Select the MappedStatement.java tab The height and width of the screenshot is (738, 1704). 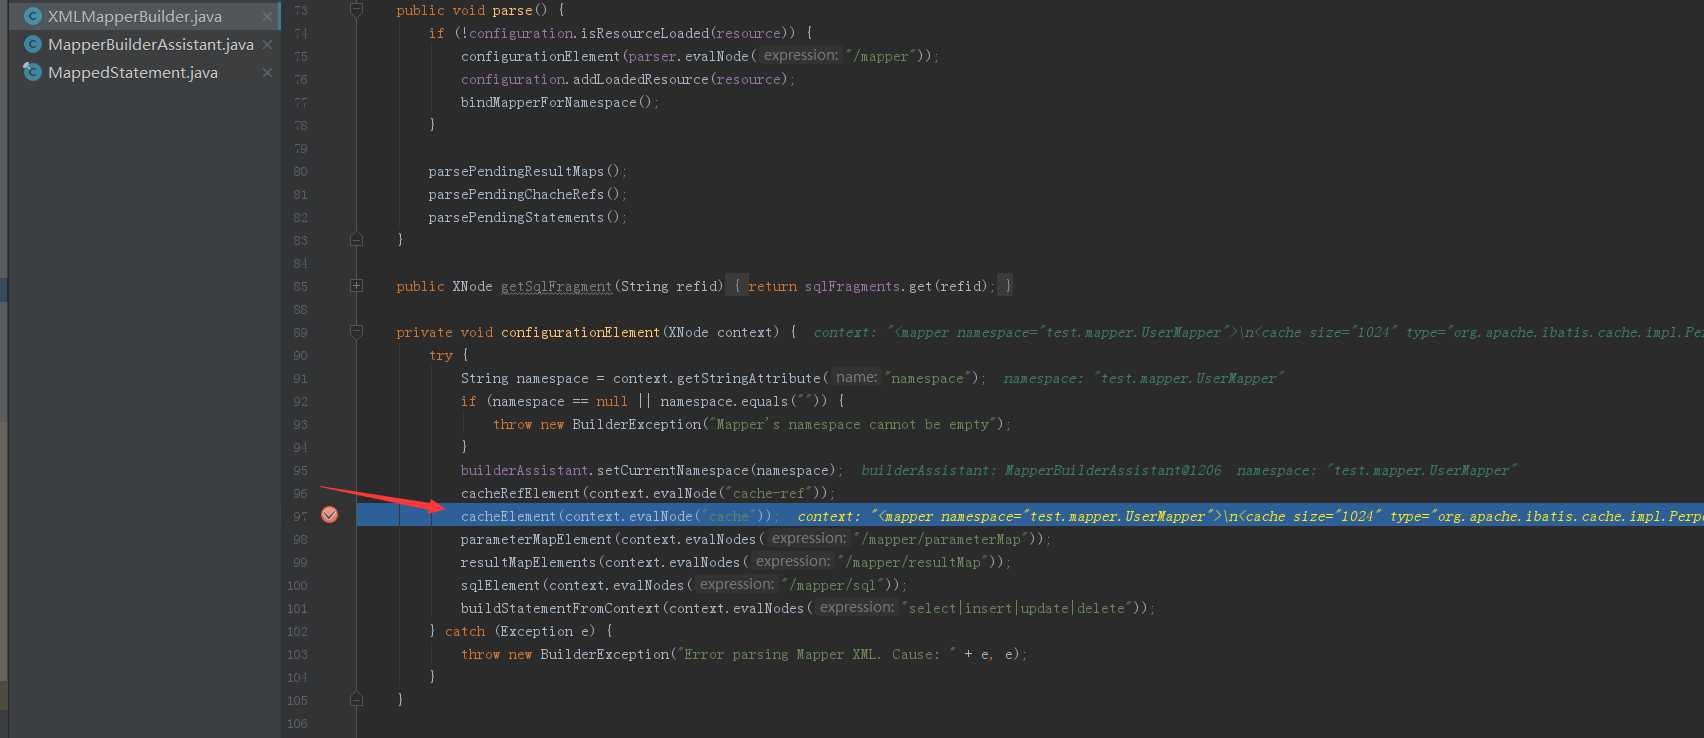(132, 72)
